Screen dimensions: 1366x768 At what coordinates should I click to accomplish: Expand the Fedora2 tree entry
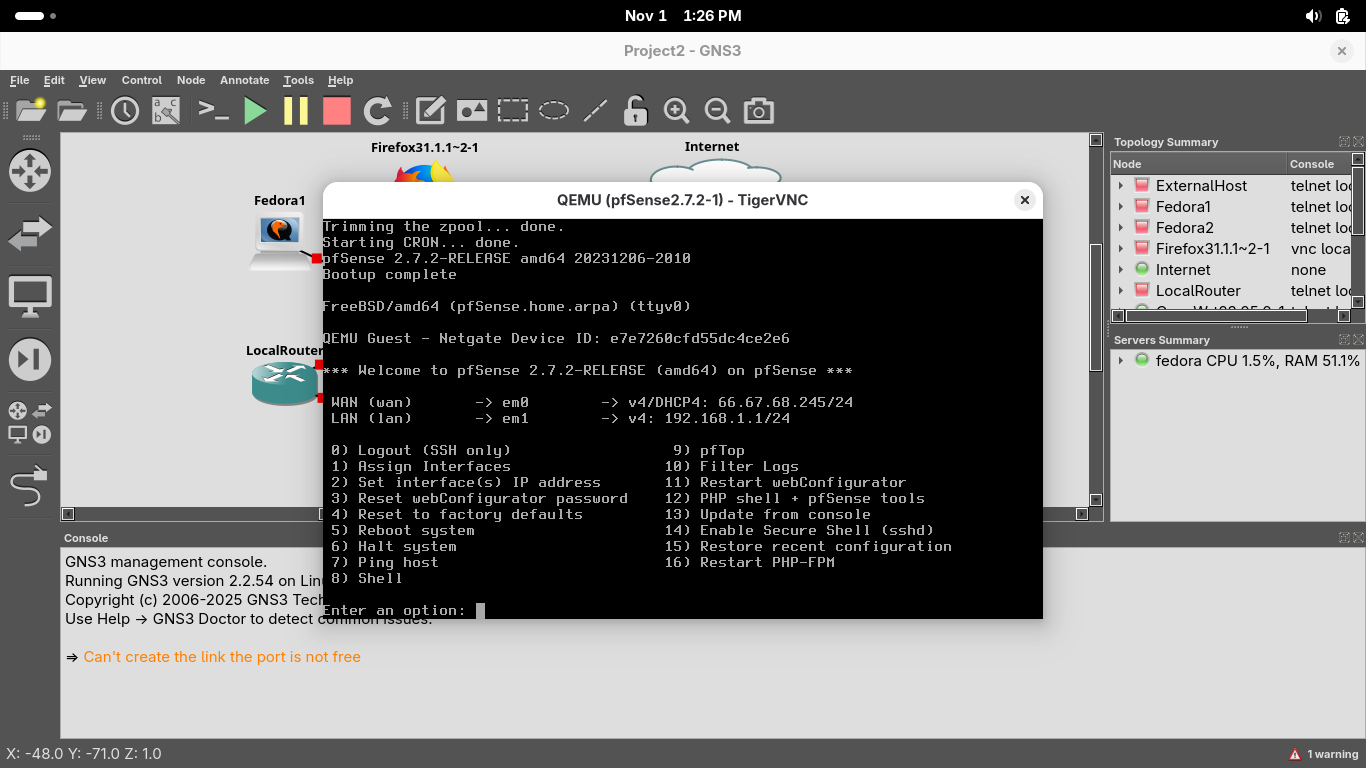1121,228
